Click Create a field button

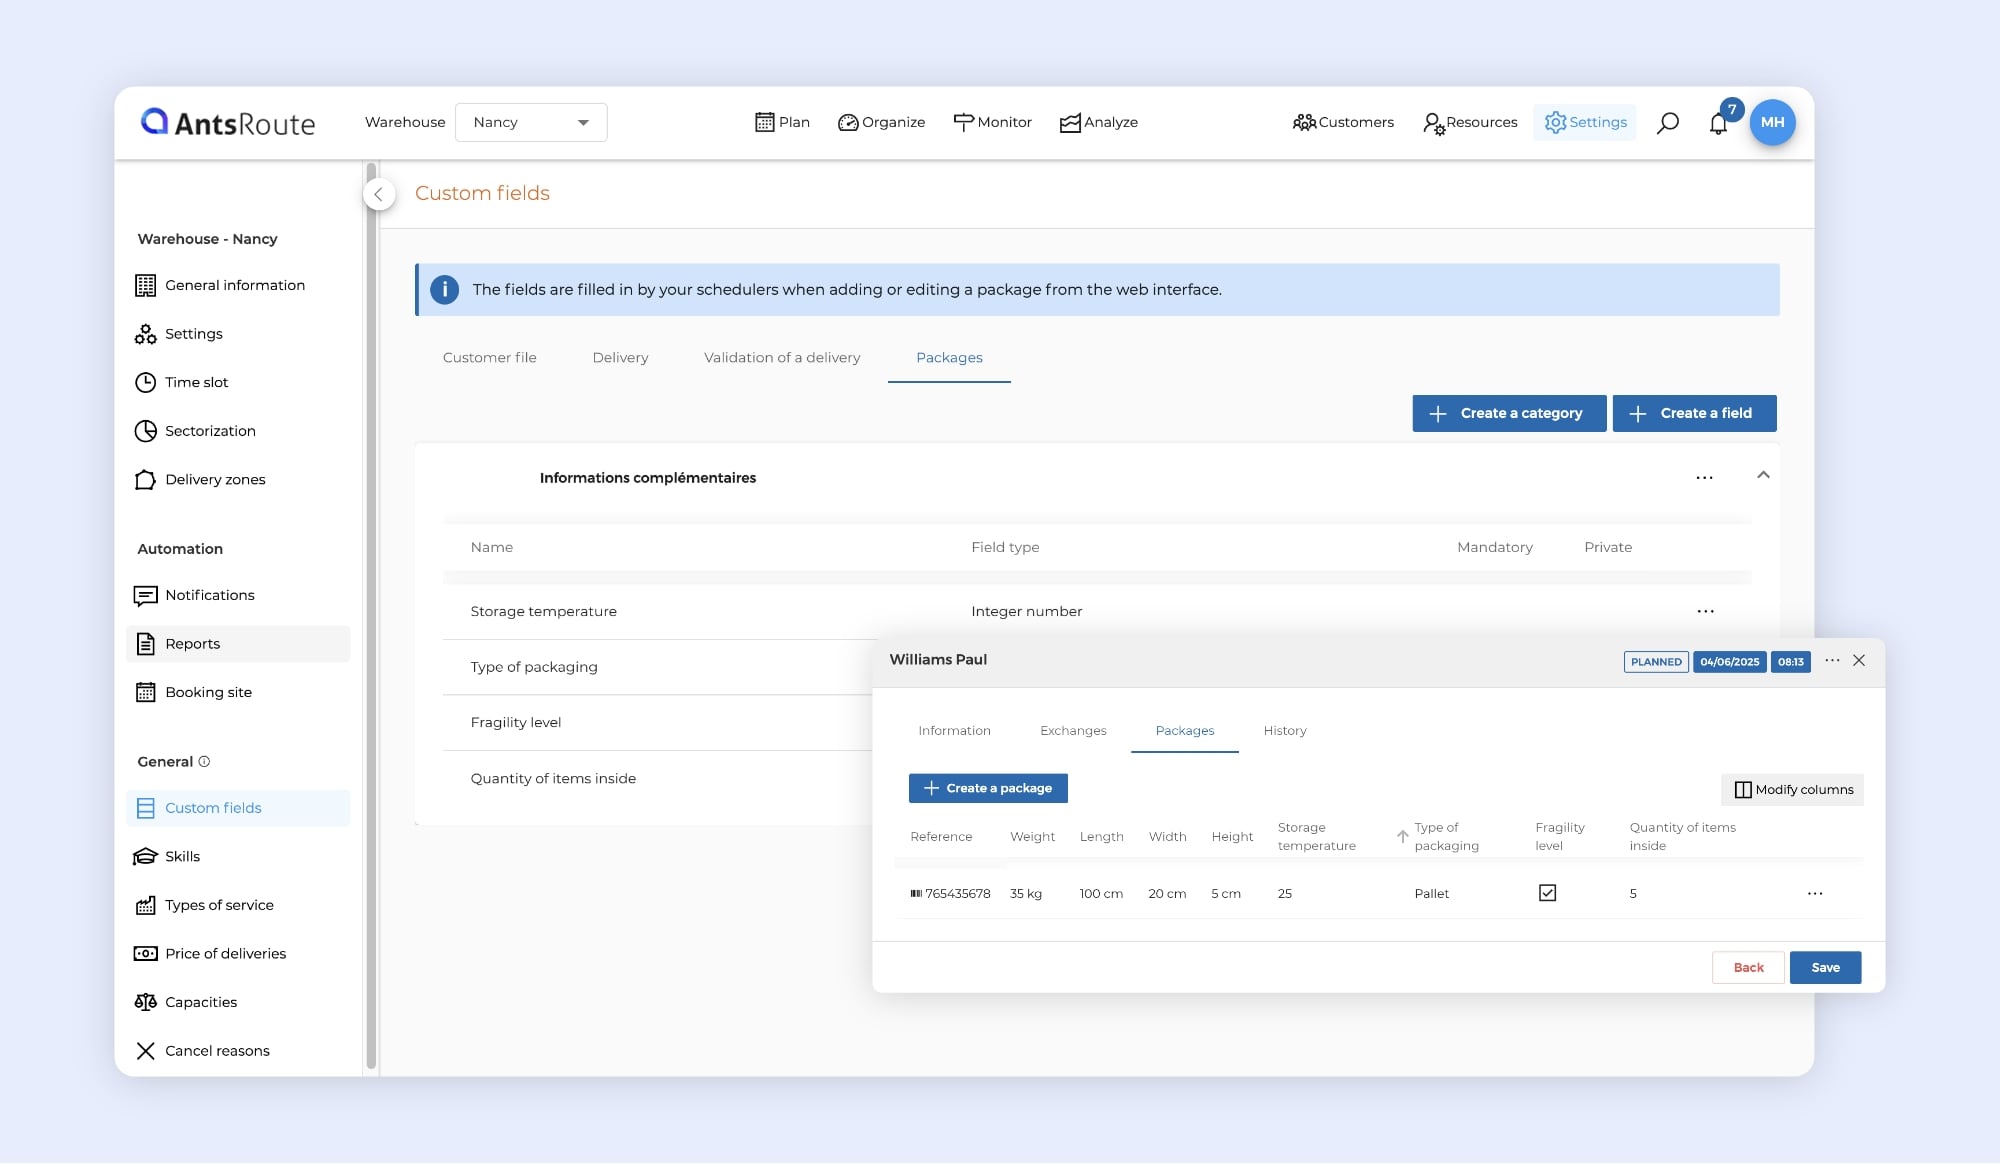click(x=1694, y=414)
